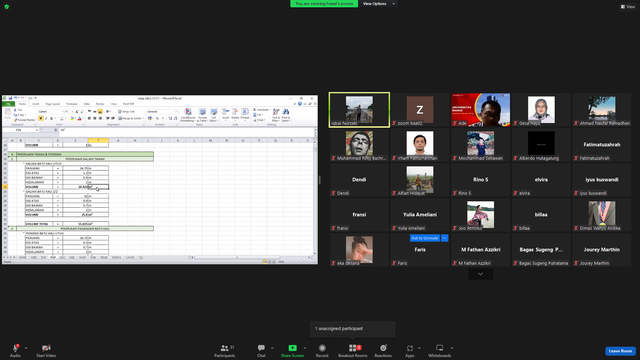Click the Leave Room button

620,351
